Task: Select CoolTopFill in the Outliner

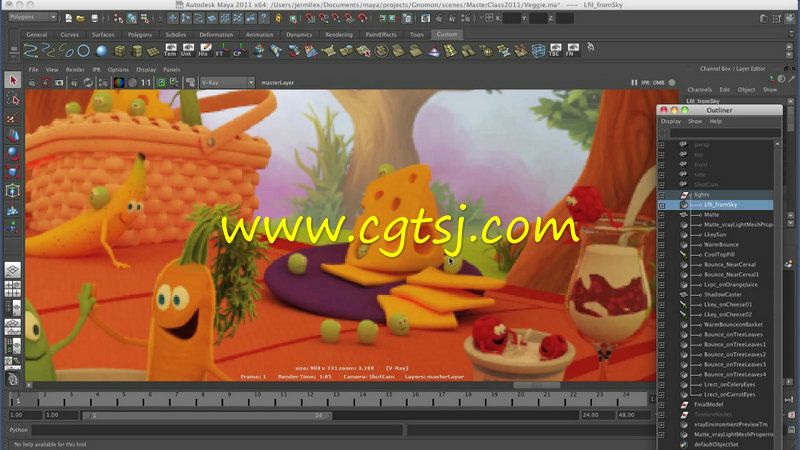Action: 719,255
